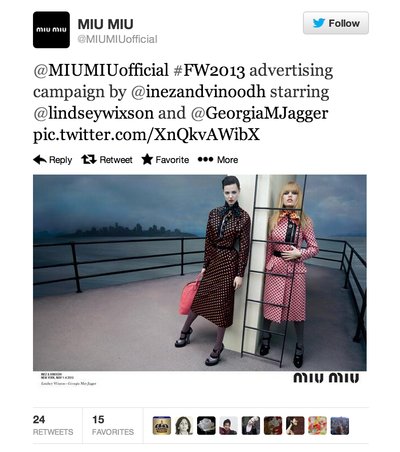This screenshot has height=452, width=400.
Task: Click the Favorite star icon
Action: 147,160
